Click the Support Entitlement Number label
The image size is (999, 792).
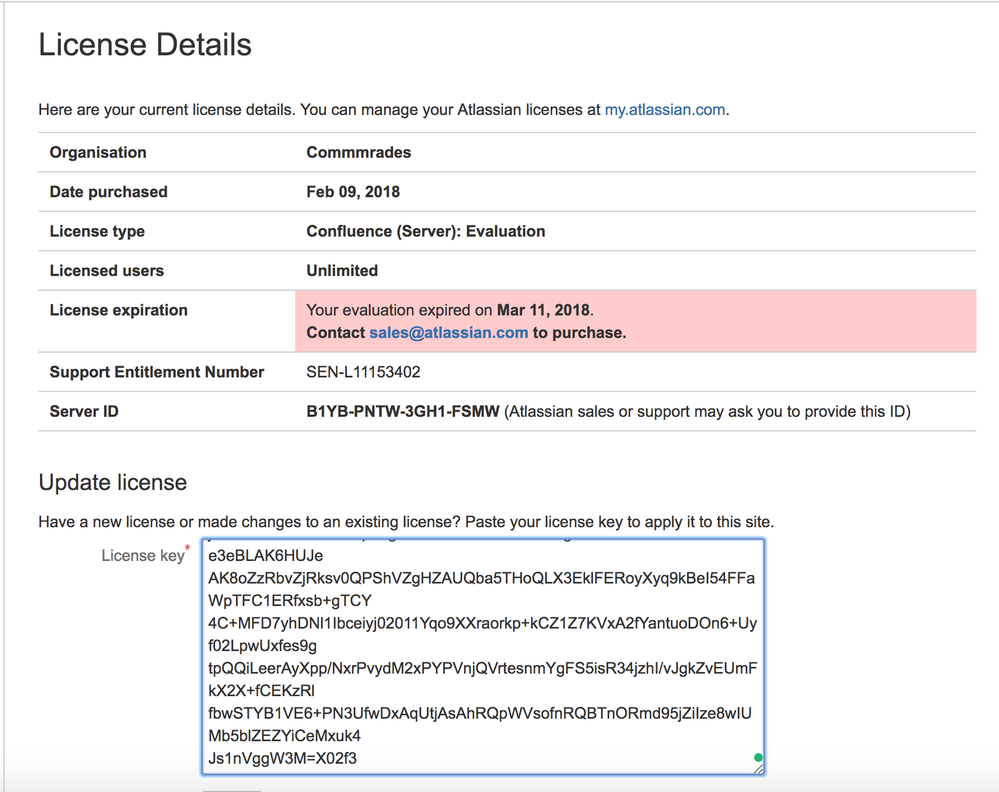[157, 372]
